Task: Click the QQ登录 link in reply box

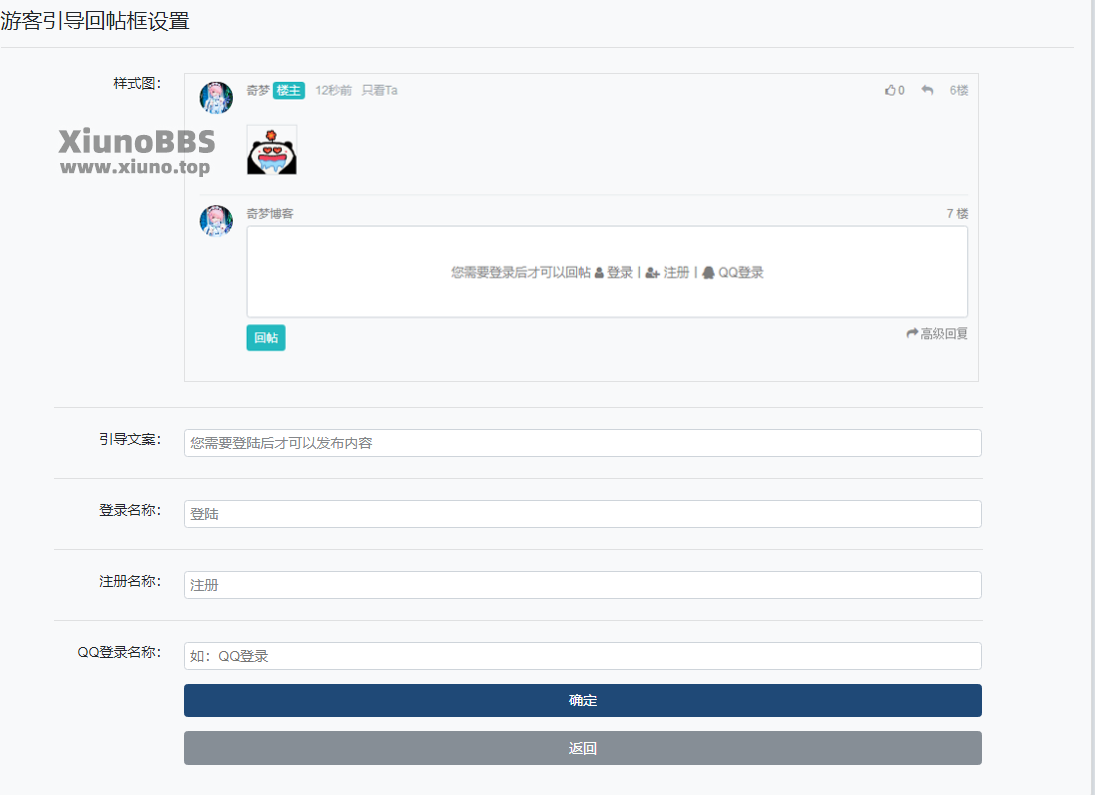Action: [x=741, y=272]
